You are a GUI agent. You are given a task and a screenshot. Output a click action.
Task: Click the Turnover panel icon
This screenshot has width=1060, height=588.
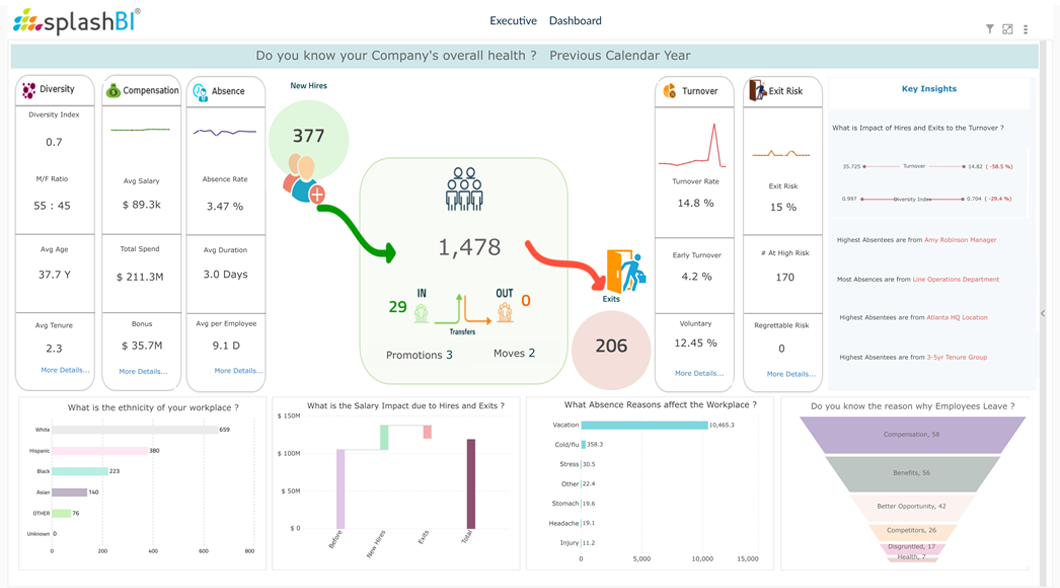click(668, 88)
